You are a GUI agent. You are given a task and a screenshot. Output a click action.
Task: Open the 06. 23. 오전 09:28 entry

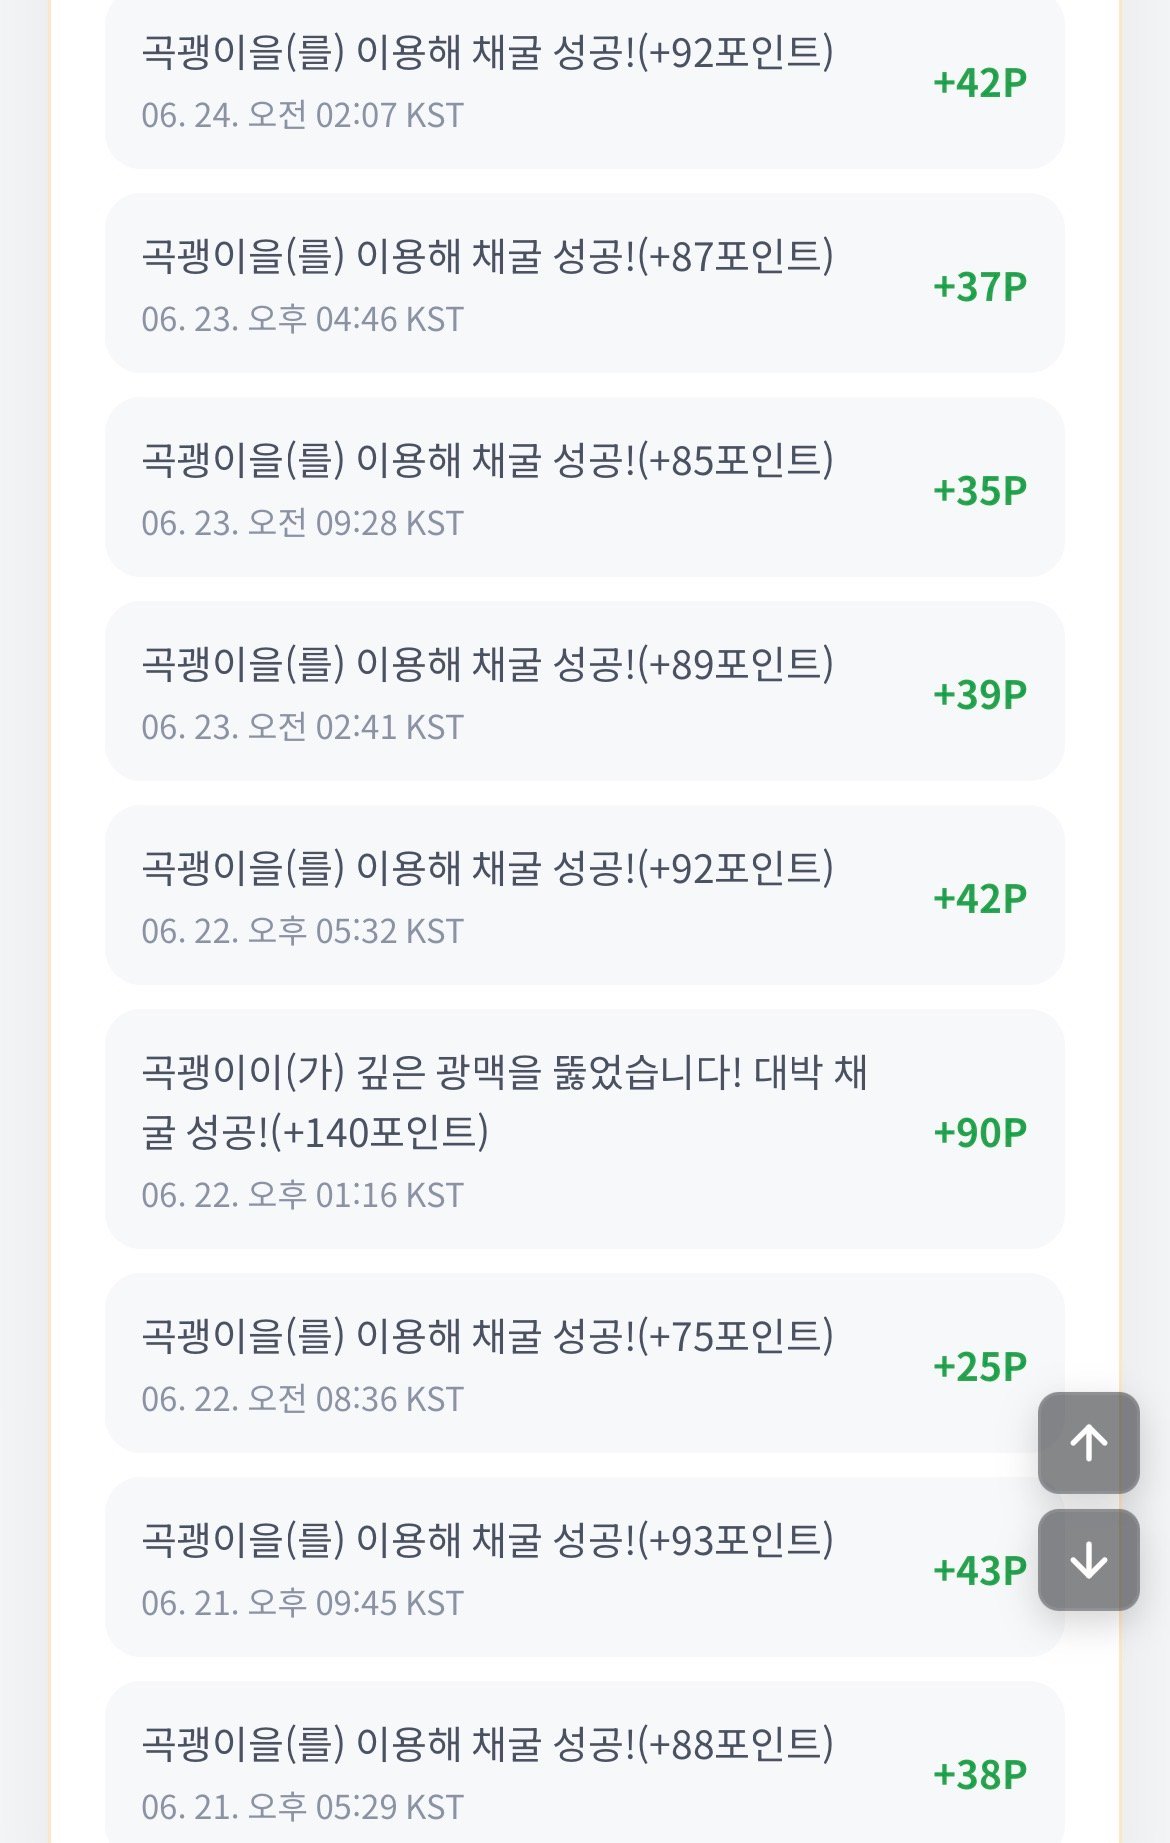(x=584, y=487)
